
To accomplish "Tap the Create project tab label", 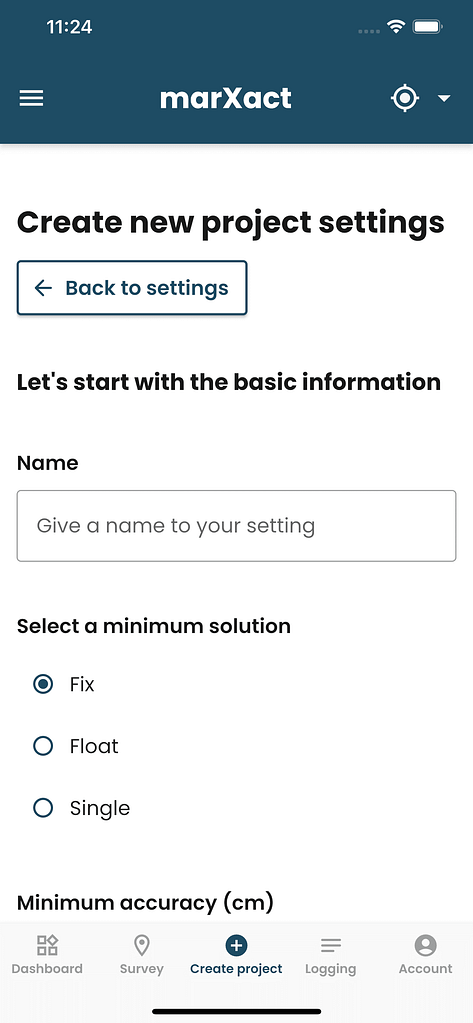I will click(x=236, y=969).
